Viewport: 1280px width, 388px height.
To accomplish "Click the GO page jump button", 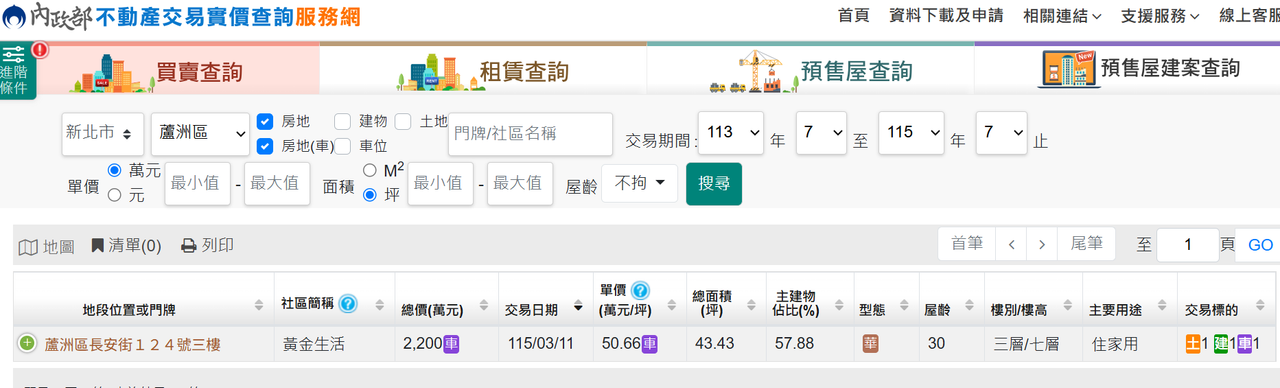I will pos(1260,245).
